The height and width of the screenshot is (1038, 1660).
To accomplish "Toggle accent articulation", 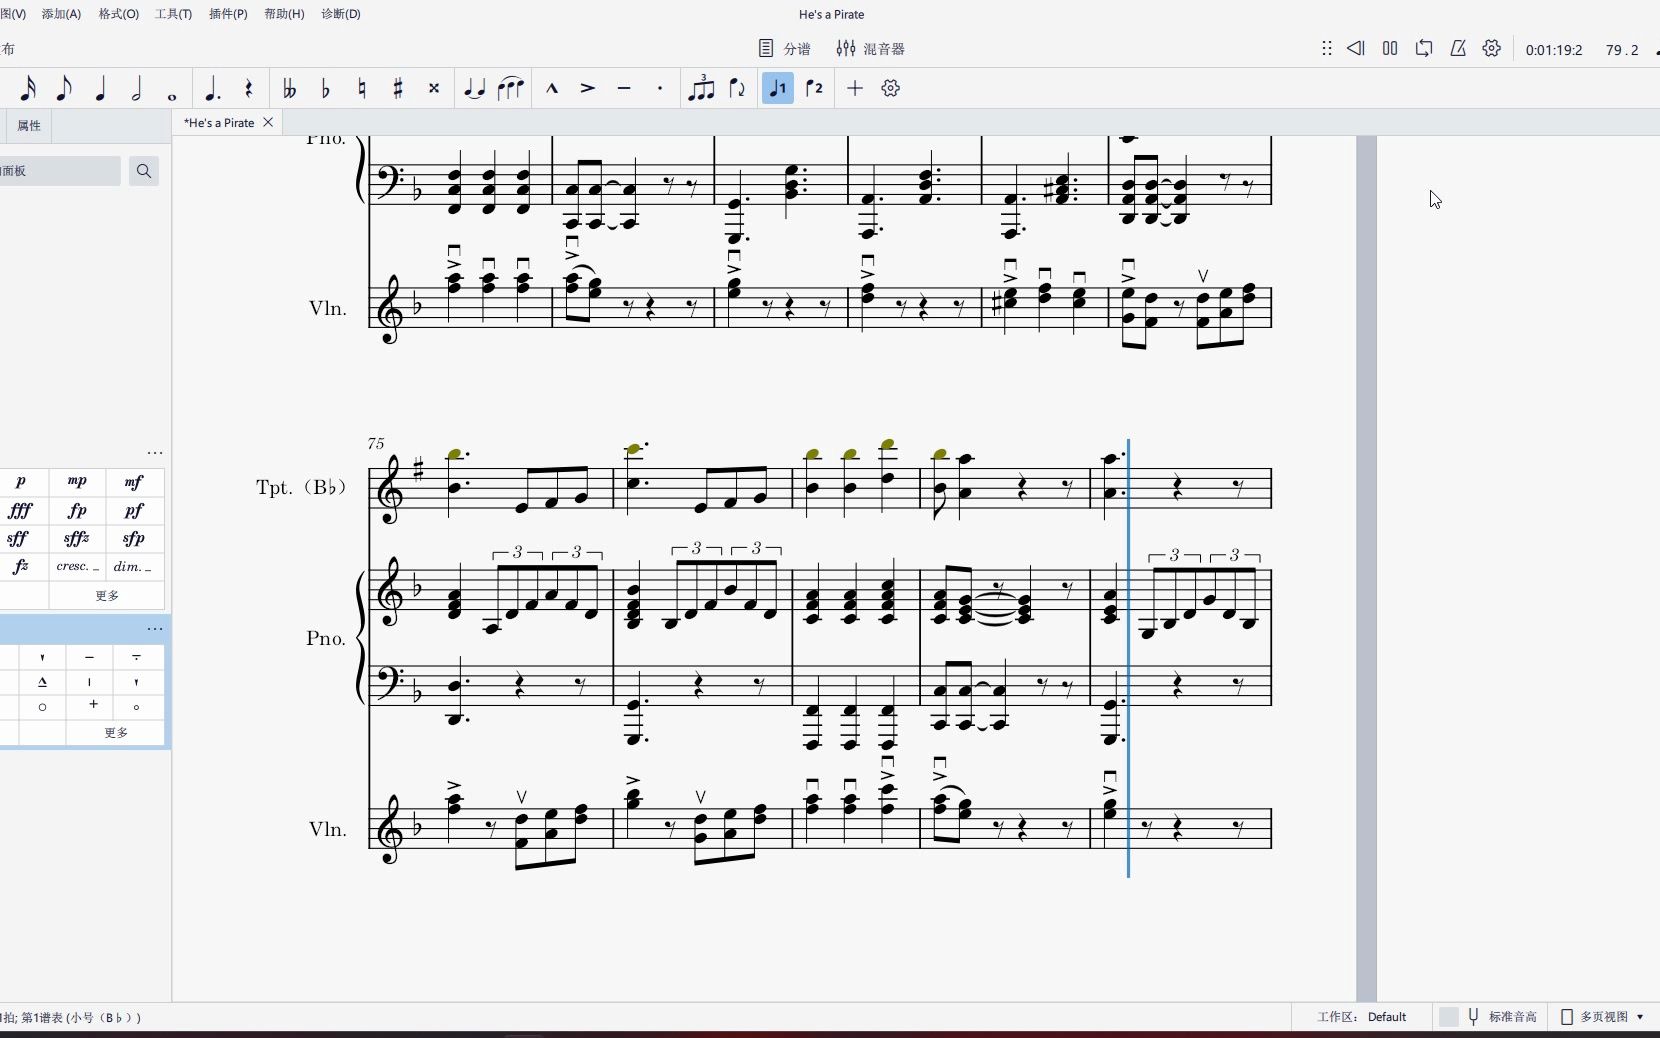I will 588,88.
